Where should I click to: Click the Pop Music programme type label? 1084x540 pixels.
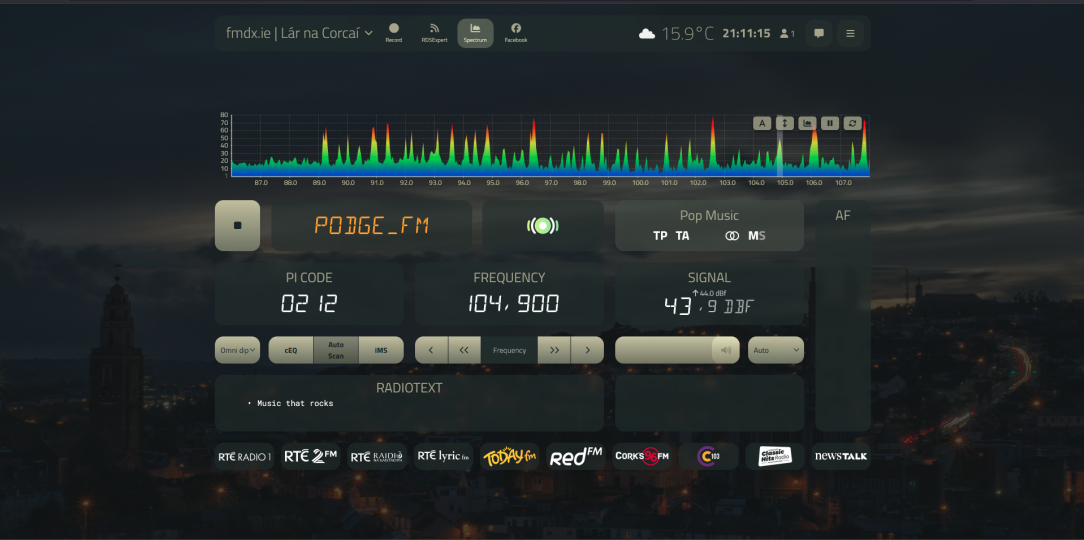coord(709,216)
